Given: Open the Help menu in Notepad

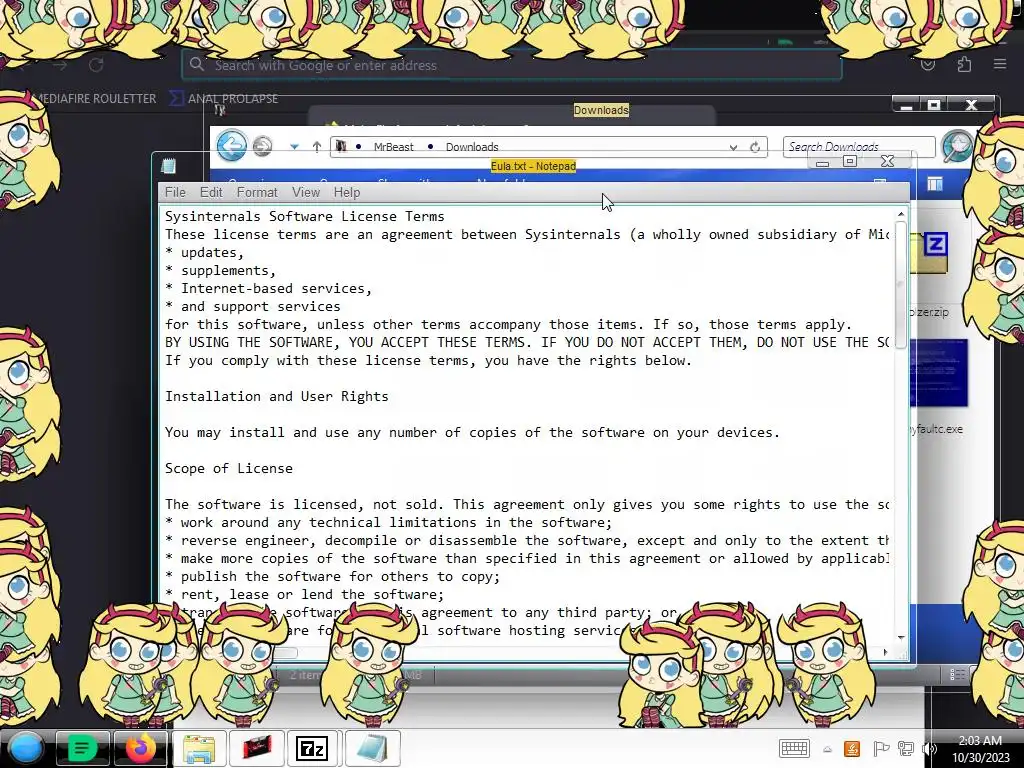Looking at the screenshot, I should coord(347,192).
